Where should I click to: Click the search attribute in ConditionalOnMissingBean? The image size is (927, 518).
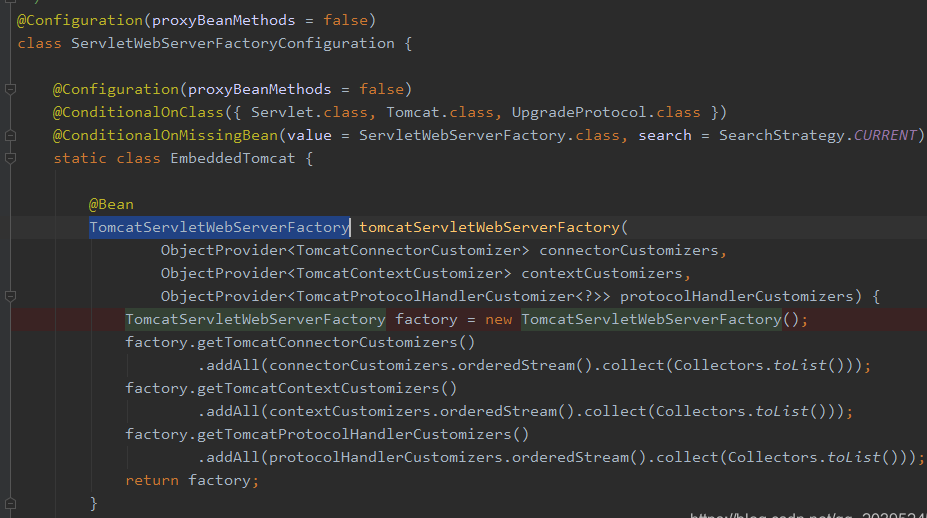pos(665,135)
